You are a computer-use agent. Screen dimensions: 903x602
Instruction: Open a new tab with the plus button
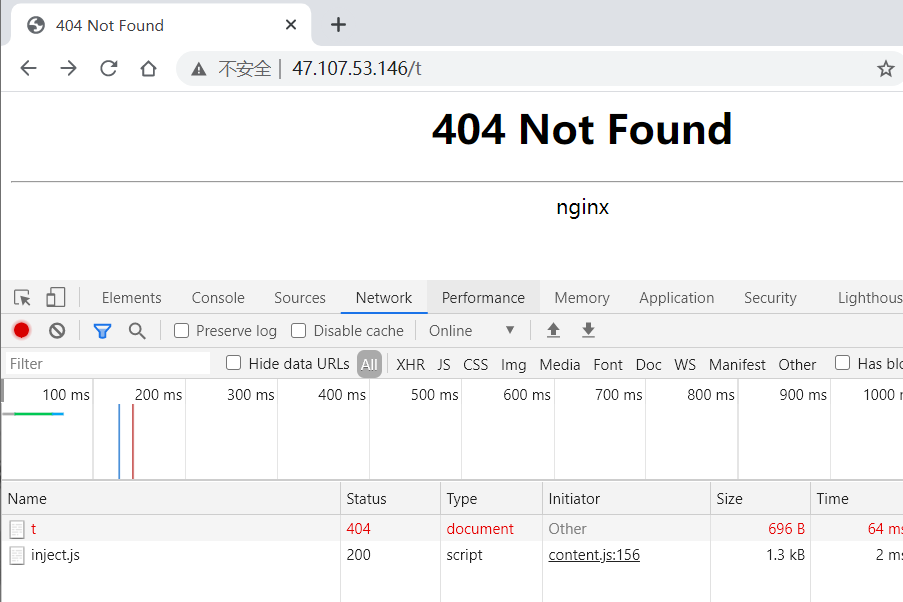coord(339,25)
